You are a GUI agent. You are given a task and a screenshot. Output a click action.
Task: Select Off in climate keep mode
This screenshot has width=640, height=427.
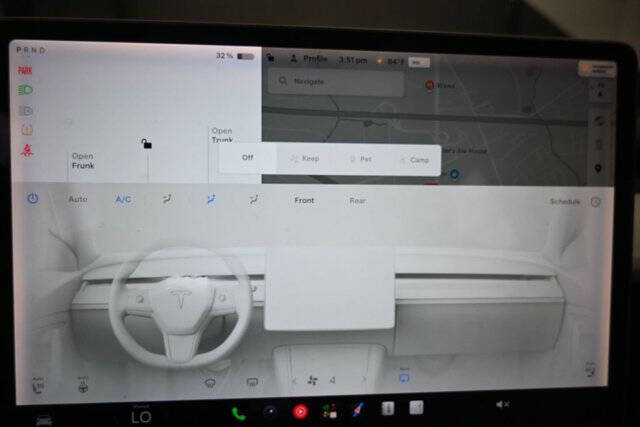tap(248, 158)
